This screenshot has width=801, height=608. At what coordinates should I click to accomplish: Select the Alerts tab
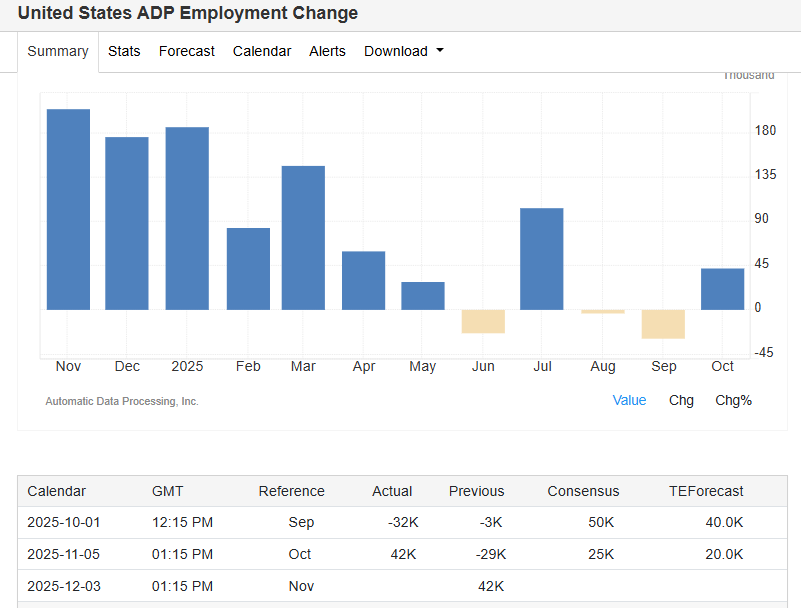tap(327, 51)
